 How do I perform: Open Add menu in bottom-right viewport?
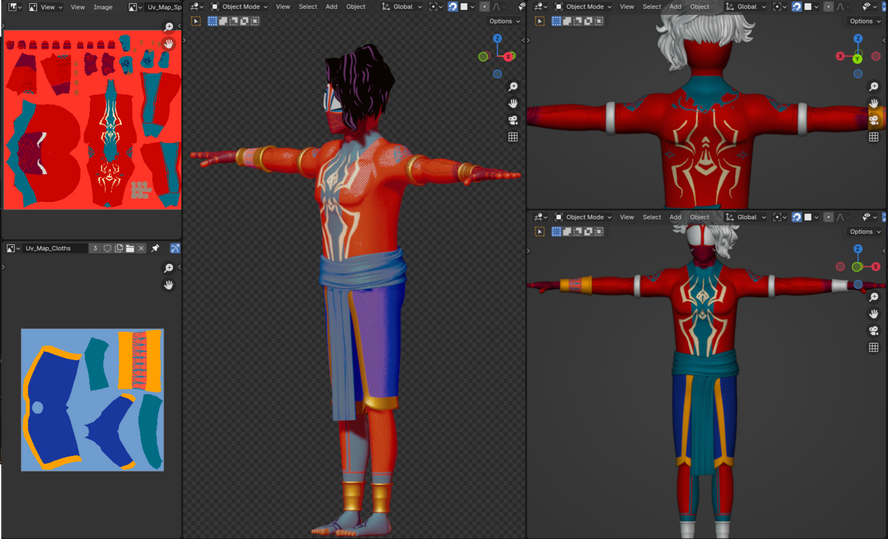tap(675, 217)
